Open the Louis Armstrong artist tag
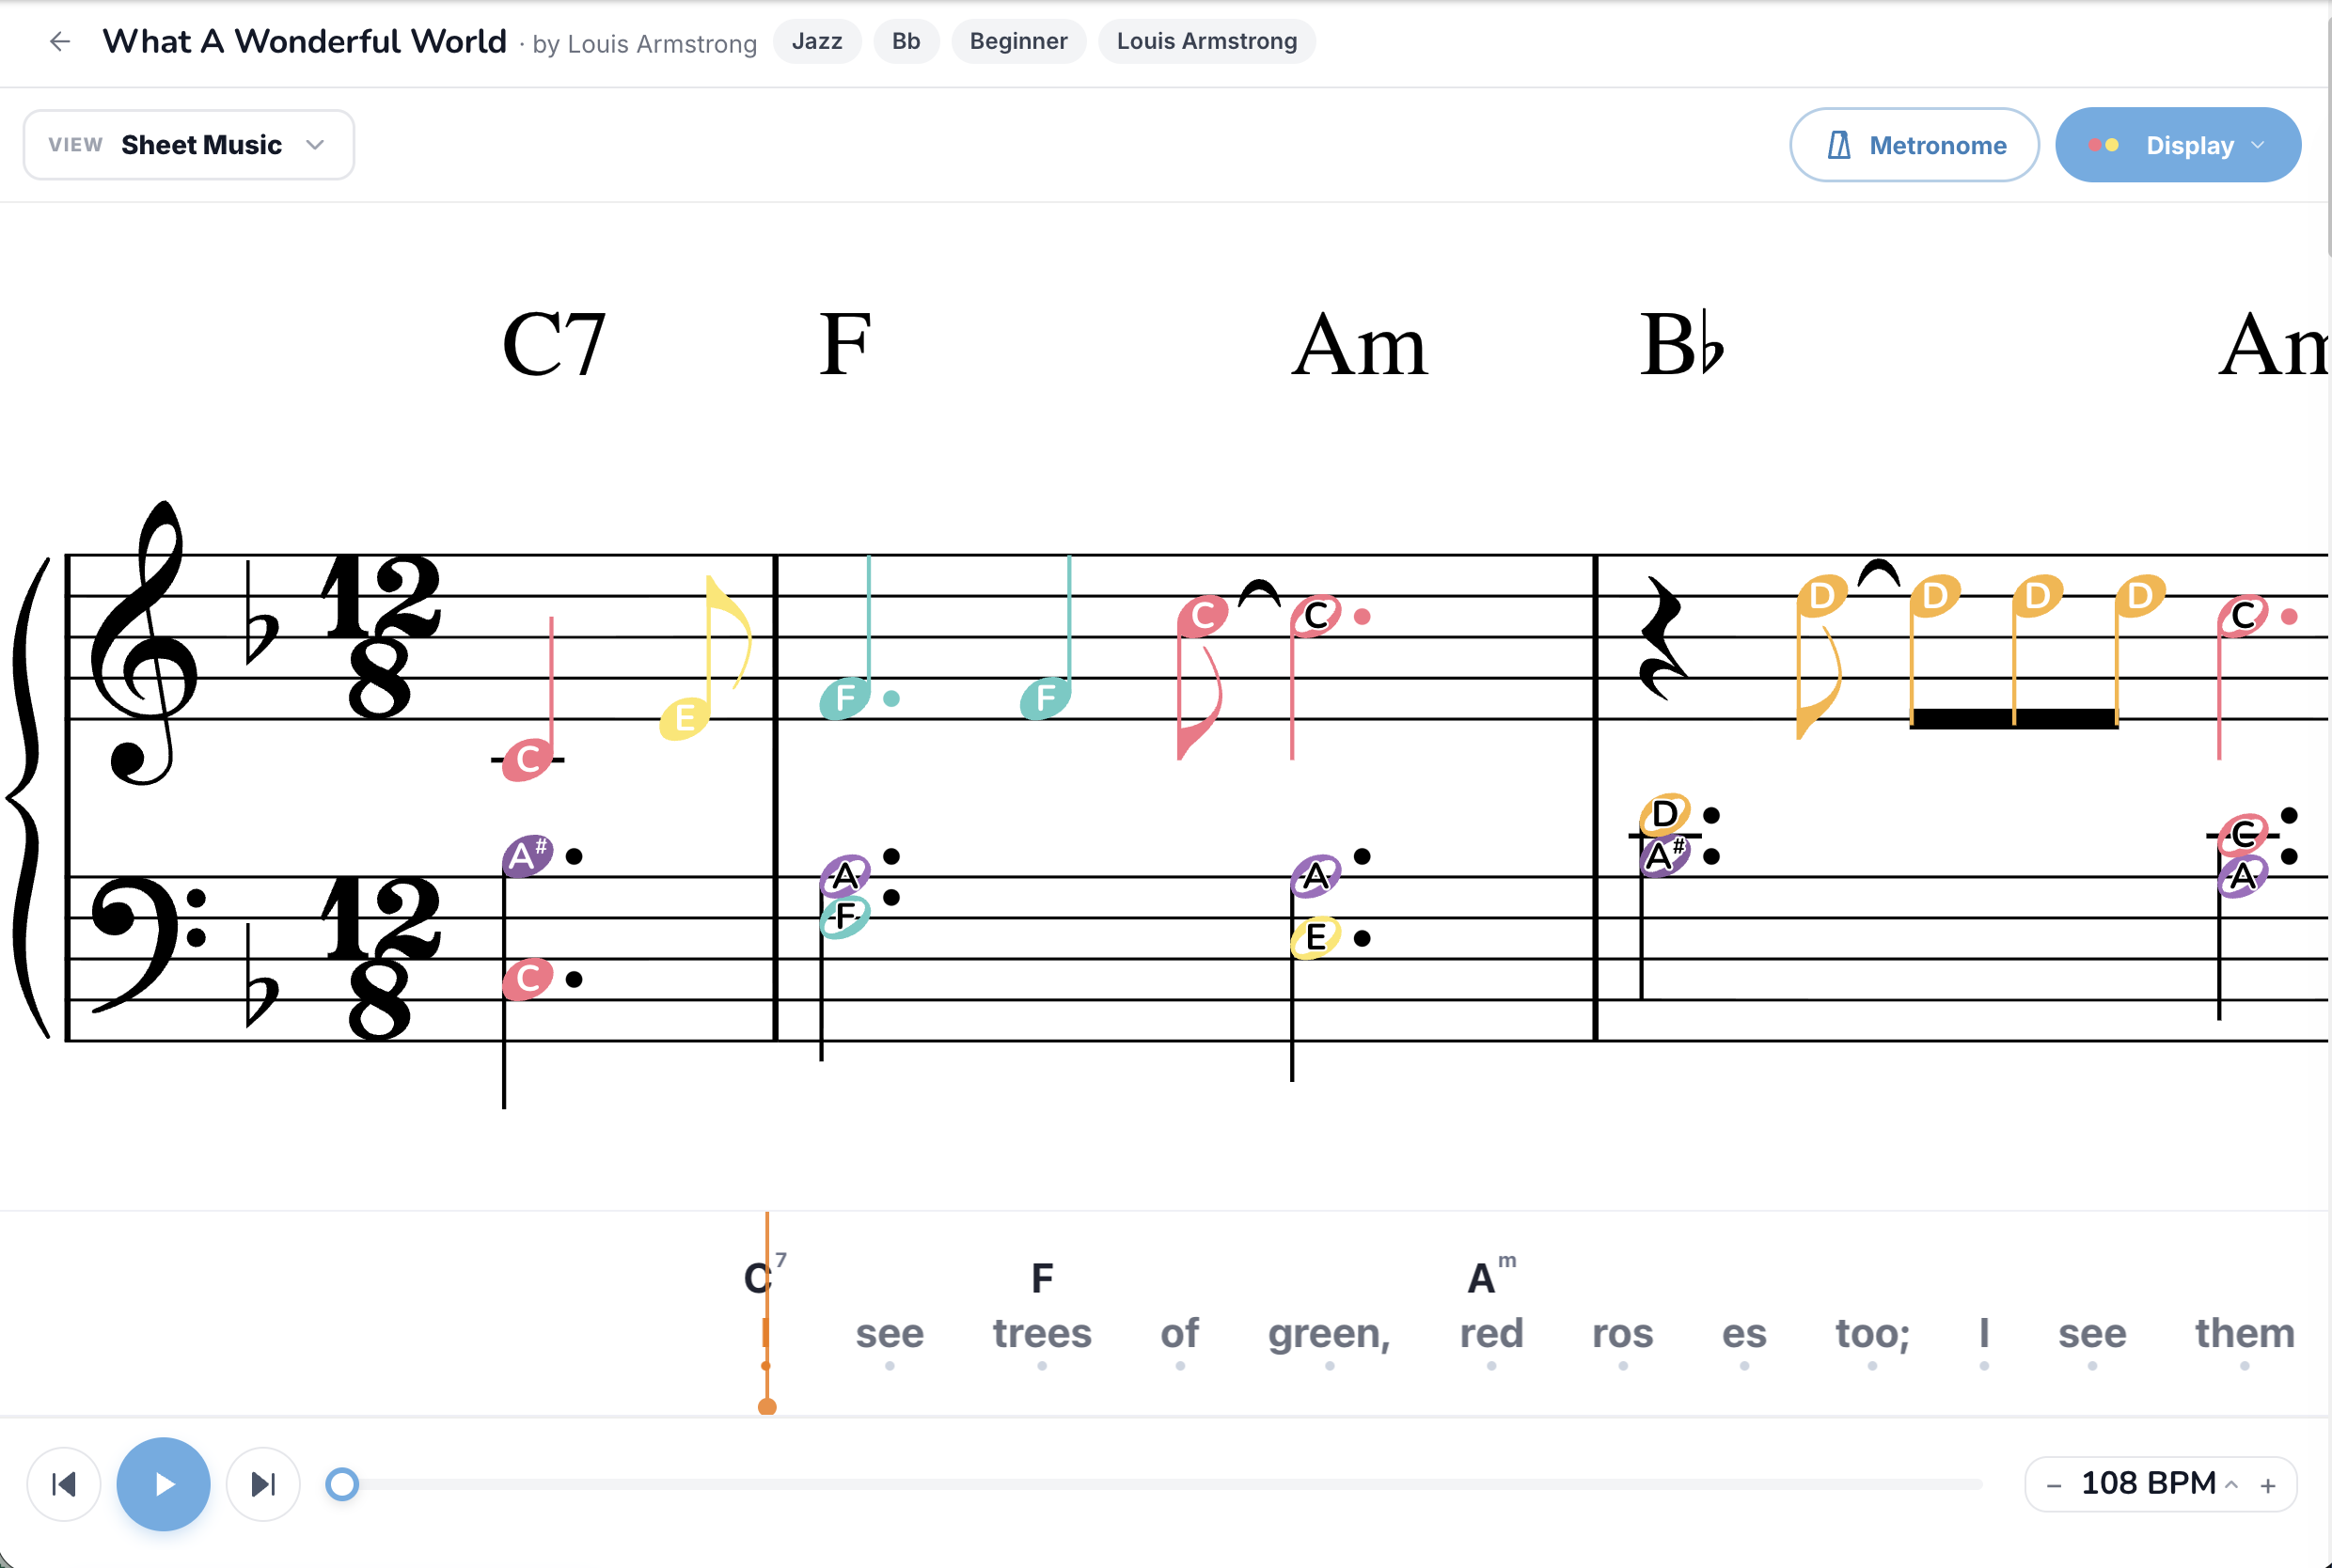Screen dimensions: 2332x1568 pos(1206,41)
